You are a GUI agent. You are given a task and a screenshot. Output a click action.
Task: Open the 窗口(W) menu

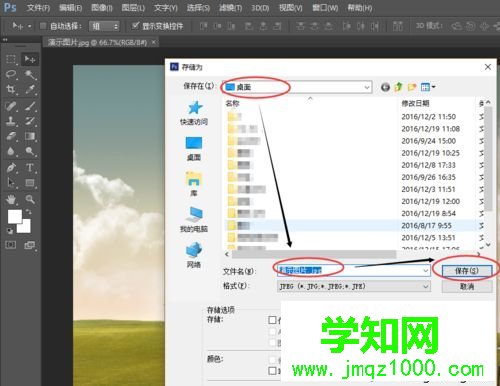pos(325,8)
